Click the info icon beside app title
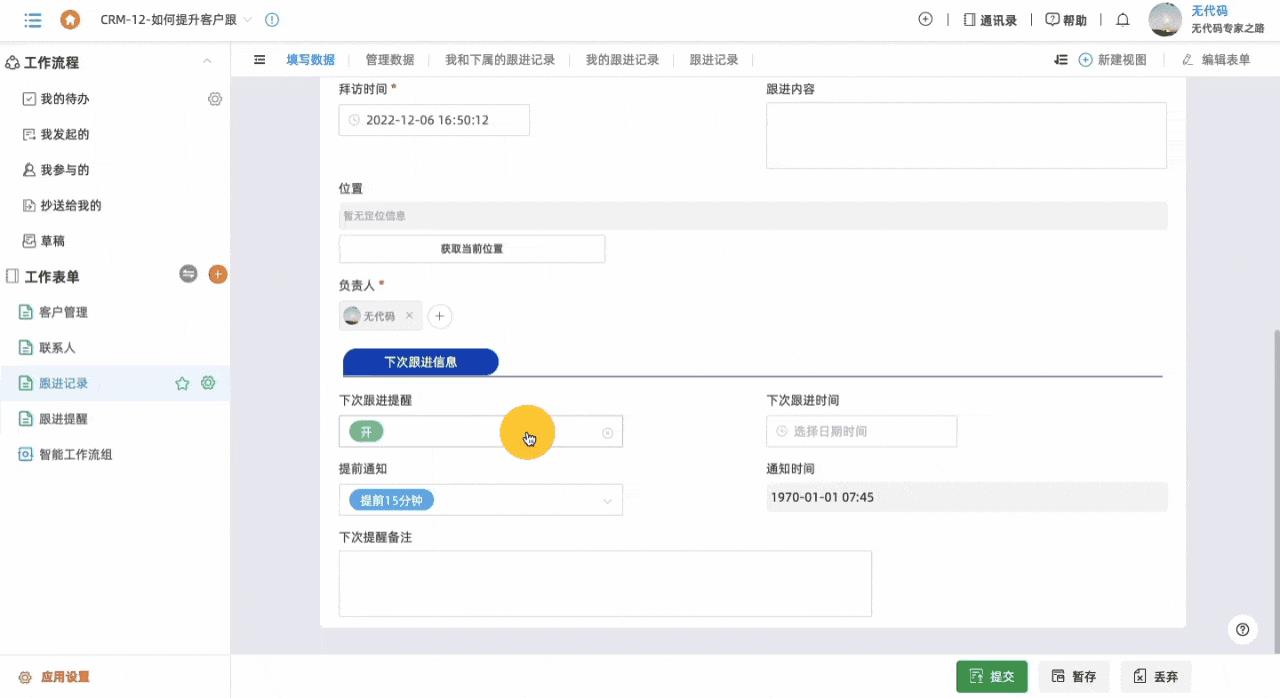Viewport: 1280px width, 698px height. click(x=272, y=20)
